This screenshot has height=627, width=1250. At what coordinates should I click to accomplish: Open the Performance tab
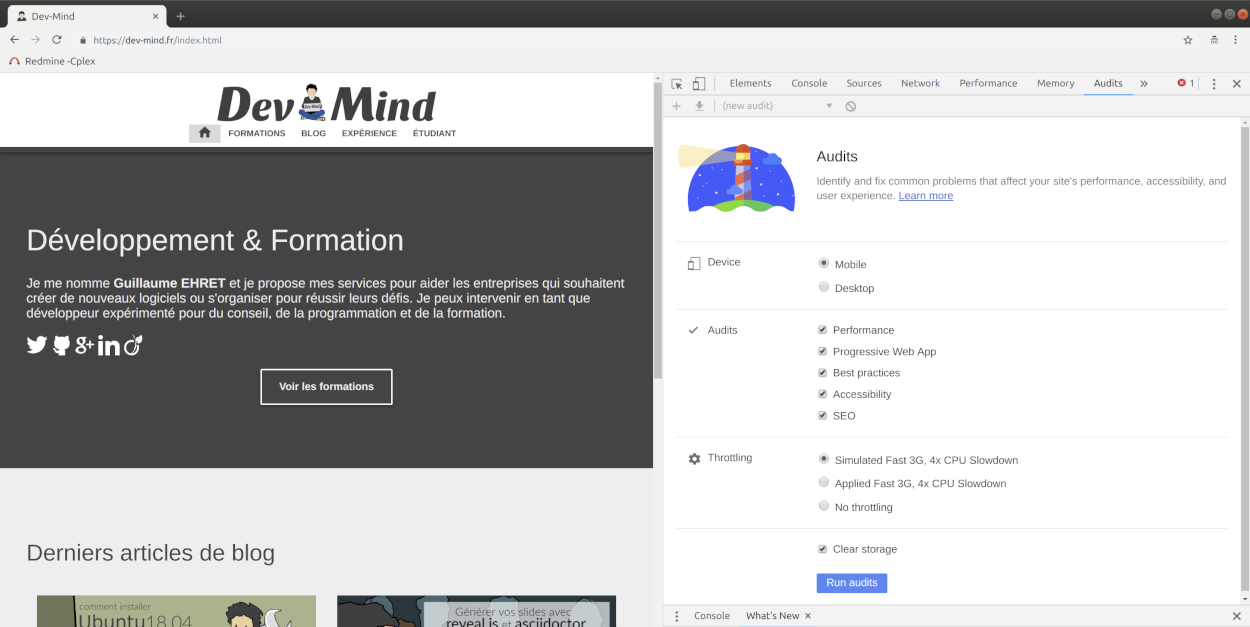click(988, 84)
